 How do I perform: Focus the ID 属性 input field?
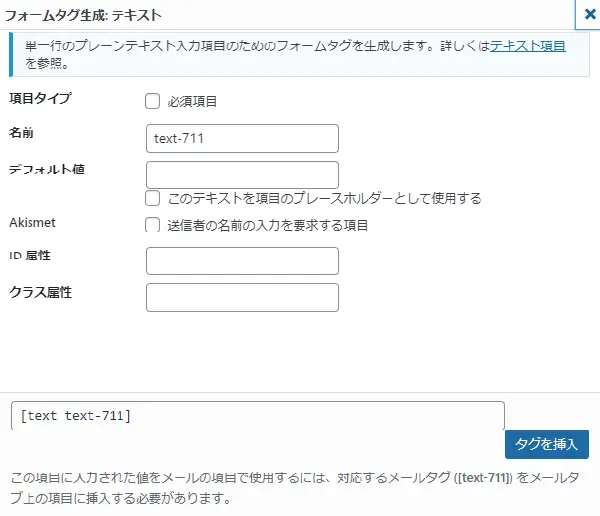coord(242,261)
